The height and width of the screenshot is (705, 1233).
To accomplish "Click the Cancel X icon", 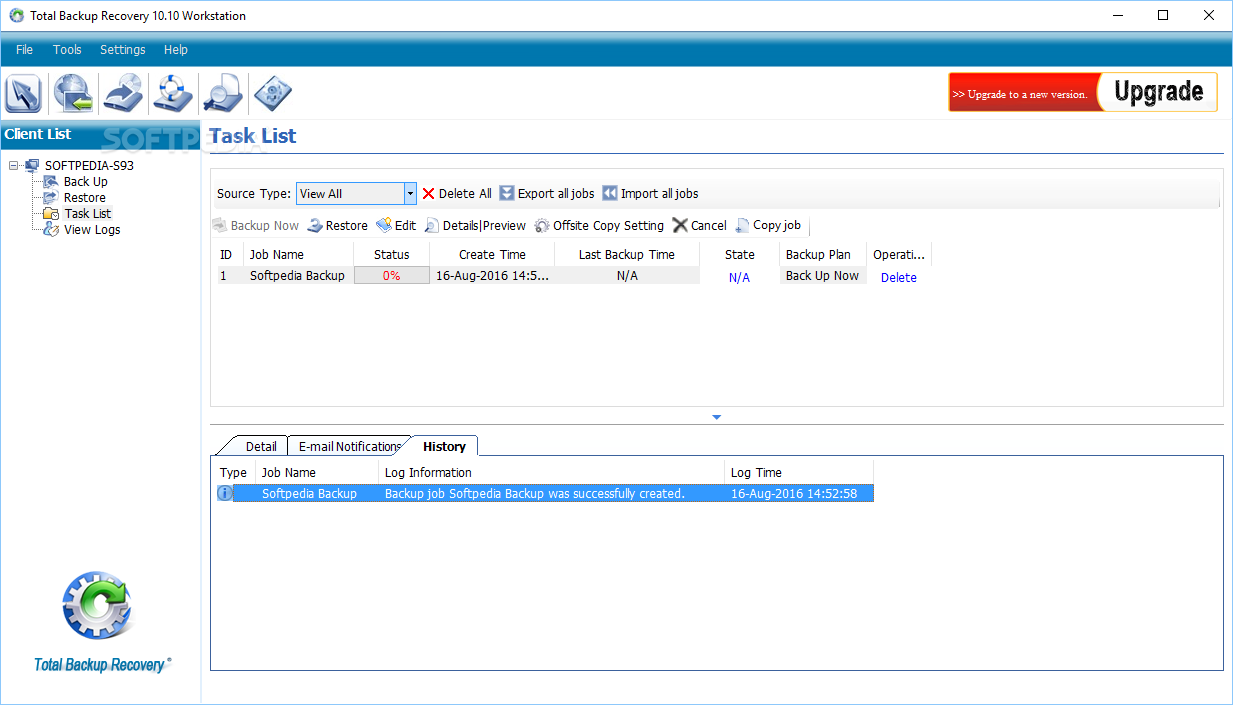I will 680,226.
